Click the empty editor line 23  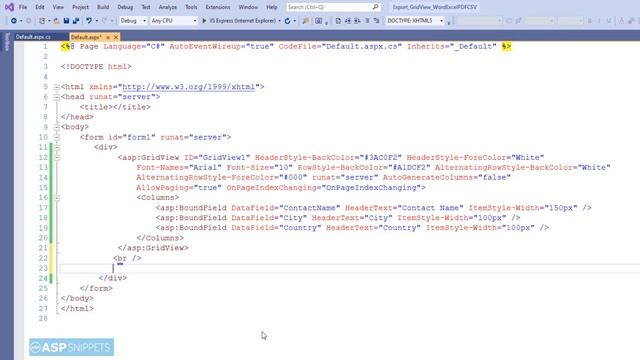(349, 268)
